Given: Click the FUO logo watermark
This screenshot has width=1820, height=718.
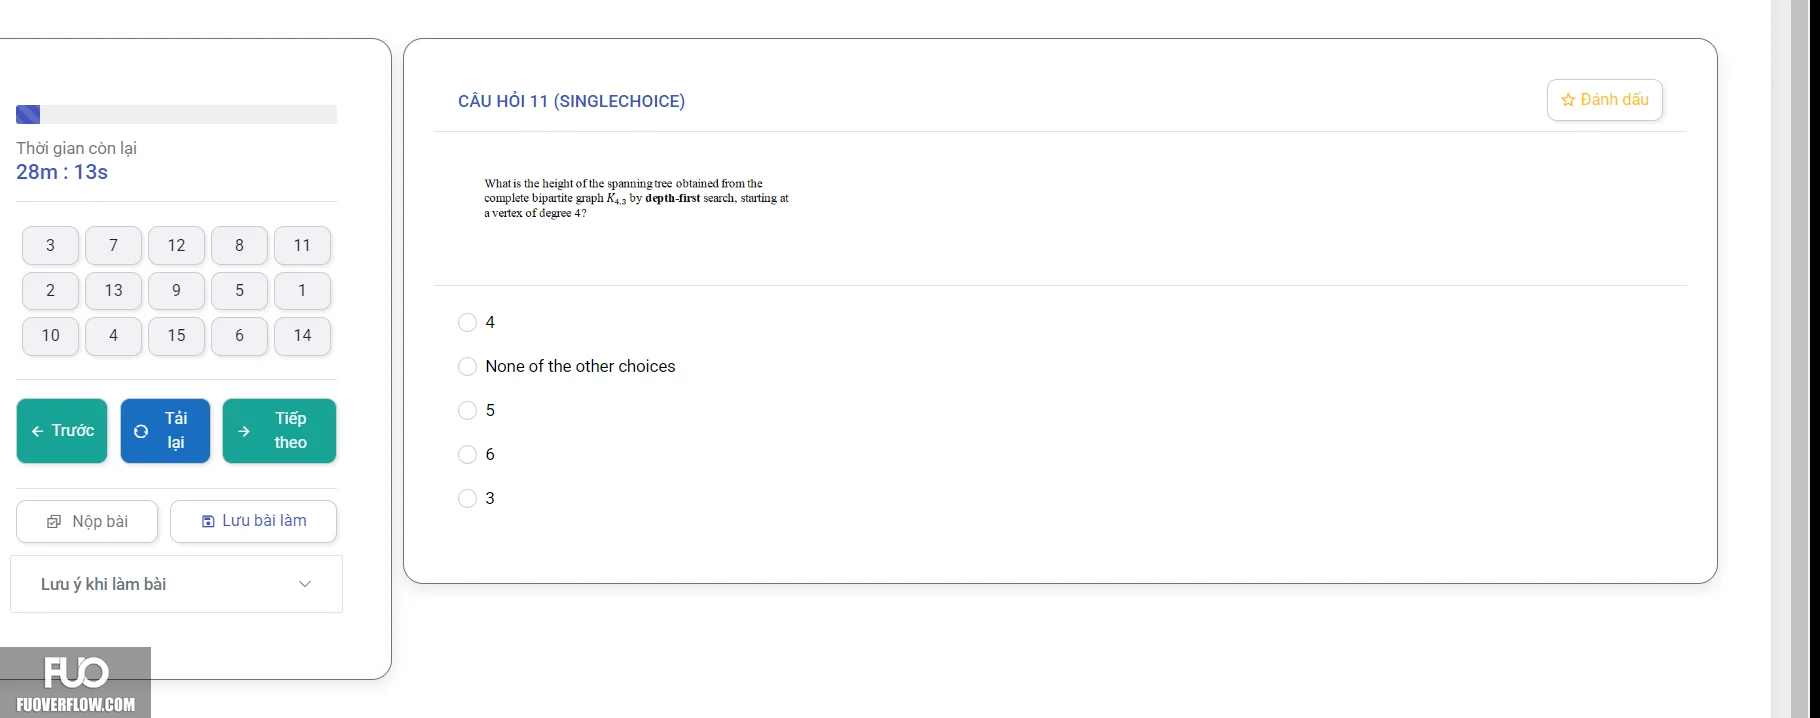Looking at the screenshot, I should click(x=76, y=683).
